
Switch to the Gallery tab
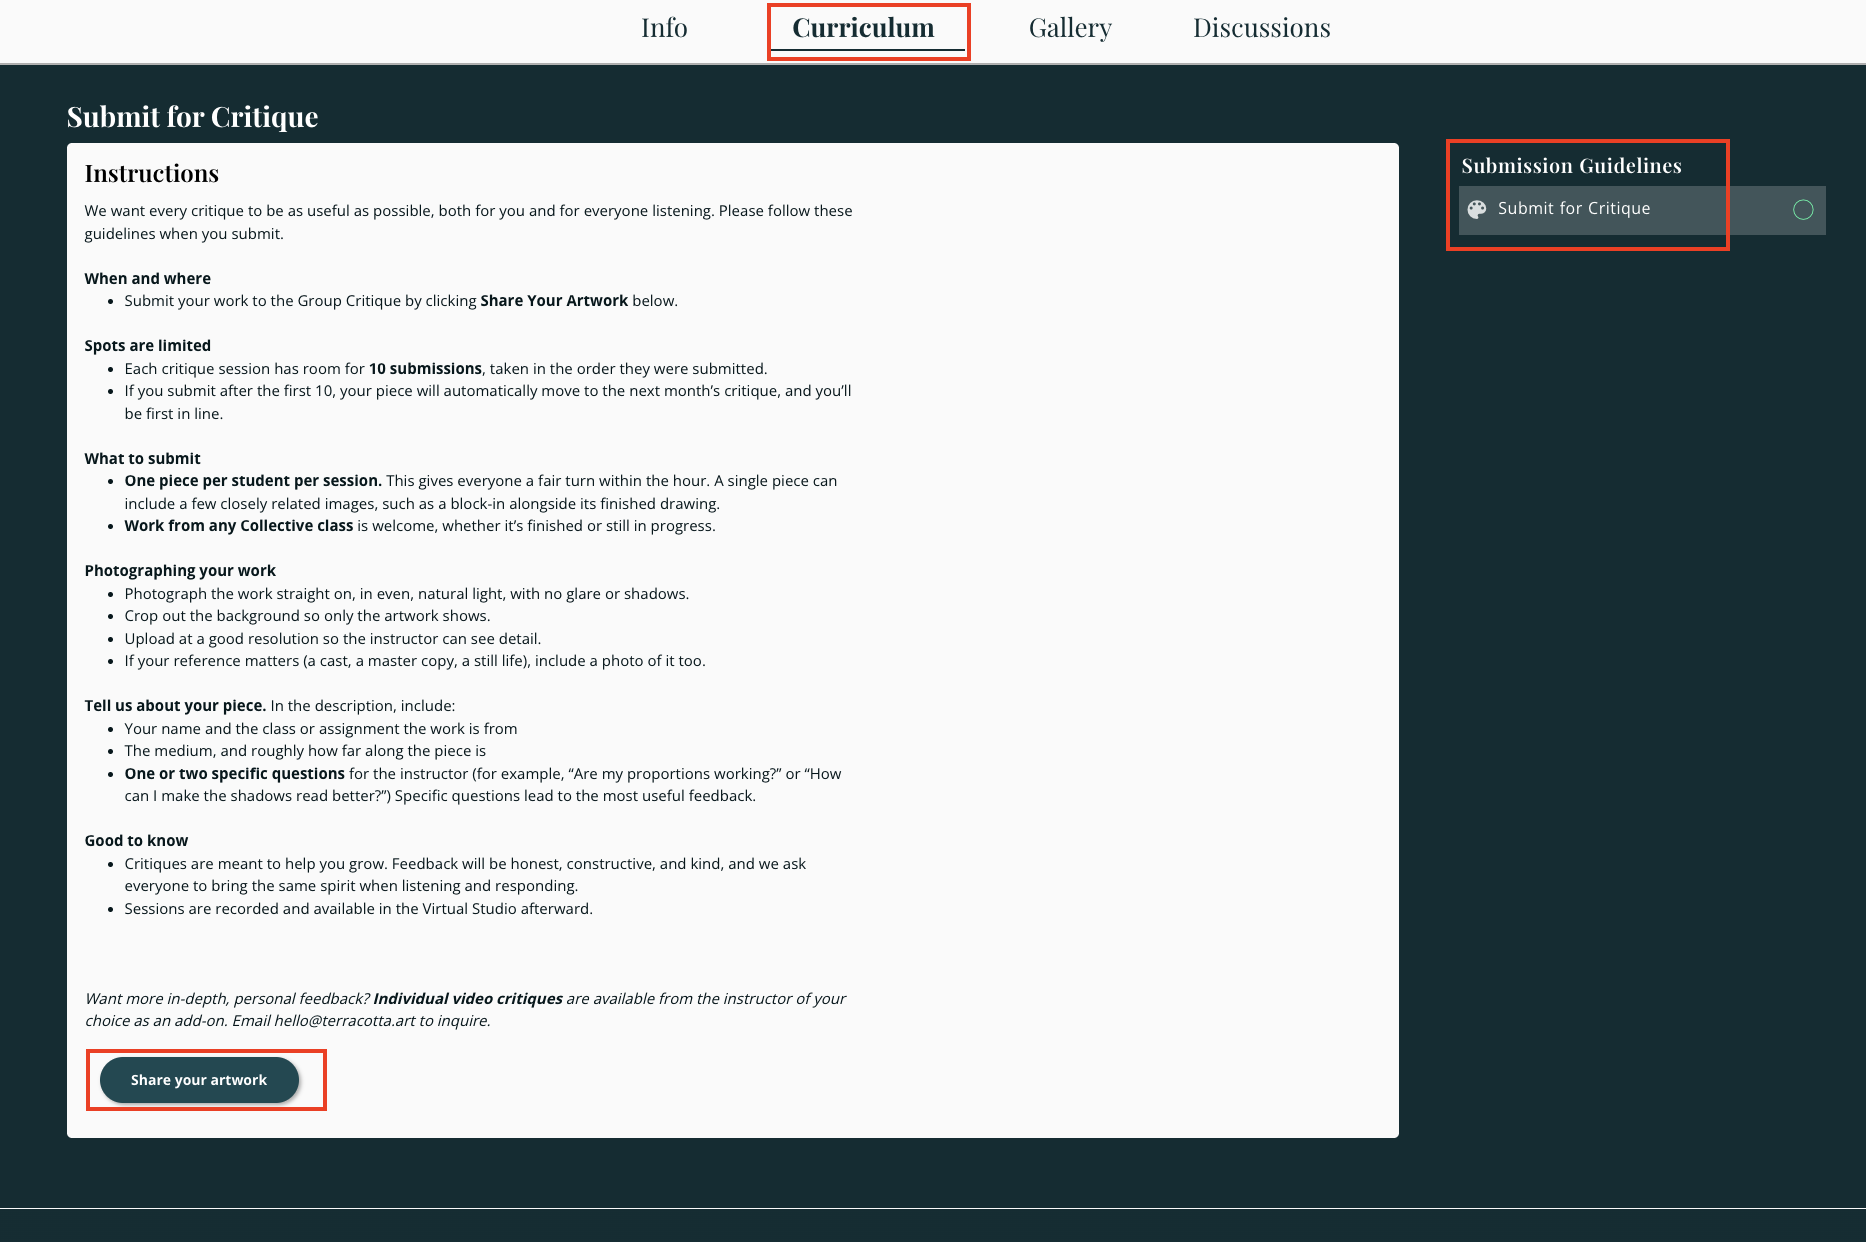[x=1070, y=28]
